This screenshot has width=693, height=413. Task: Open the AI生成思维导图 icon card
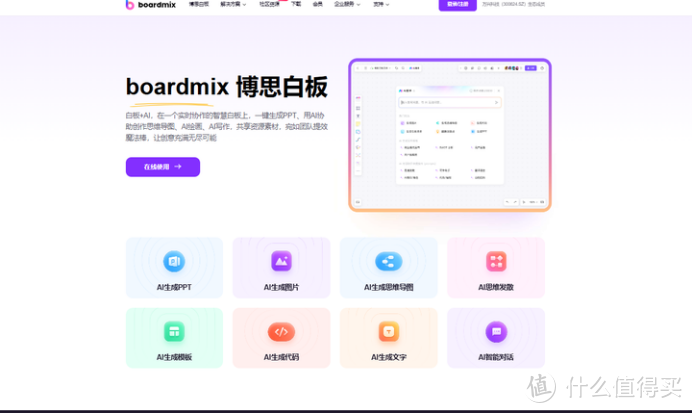click(x=388, y=268)
